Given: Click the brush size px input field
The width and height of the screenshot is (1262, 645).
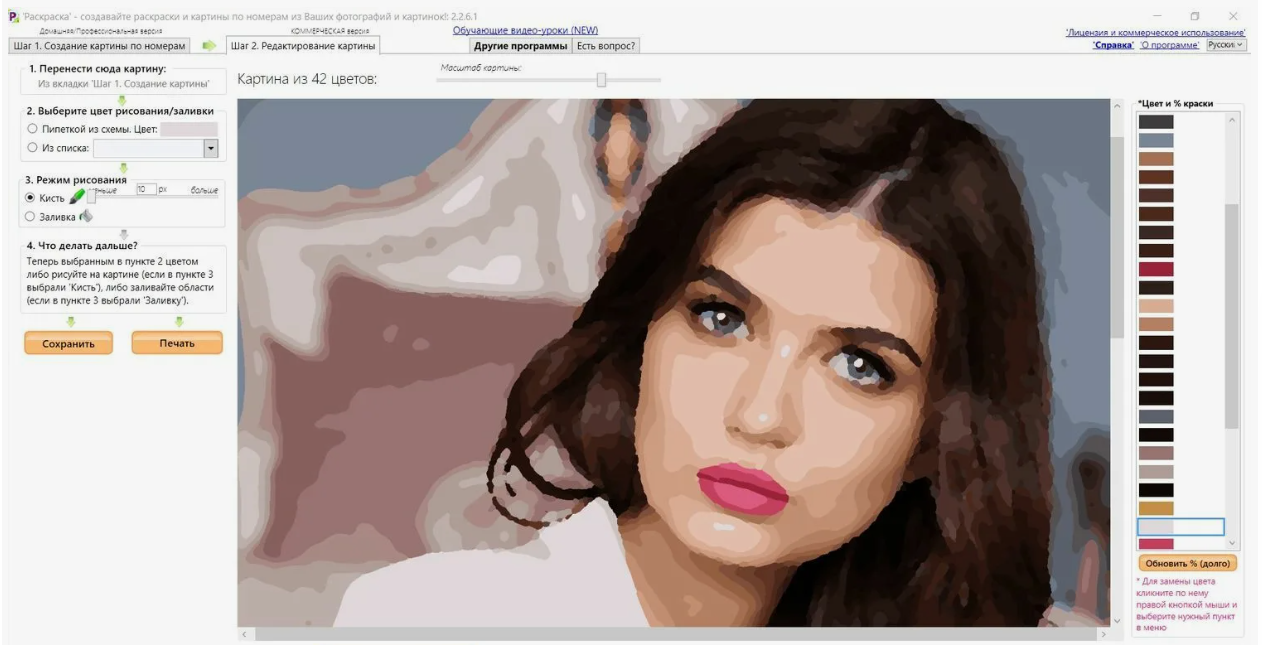Looking at the screenshot, I should click(145, 189).
